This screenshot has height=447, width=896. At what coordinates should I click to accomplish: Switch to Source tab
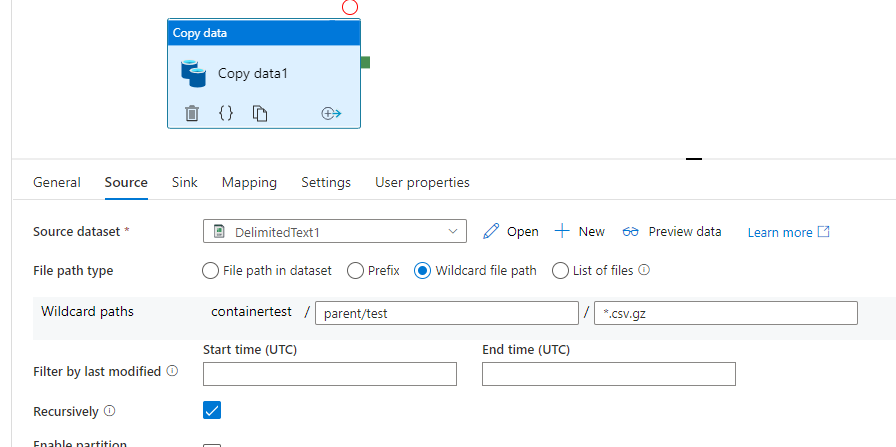click(126, 182)
